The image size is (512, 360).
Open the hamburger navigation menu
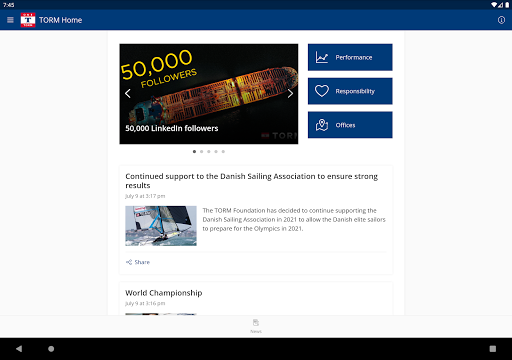tap(10, 20)
